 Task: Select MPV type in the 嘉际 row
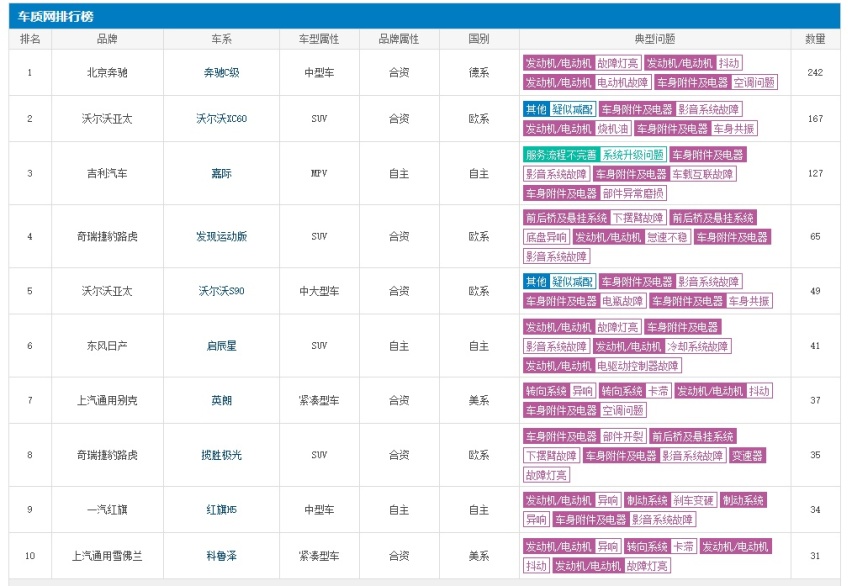pyautogui.click(x=319, y=173)
